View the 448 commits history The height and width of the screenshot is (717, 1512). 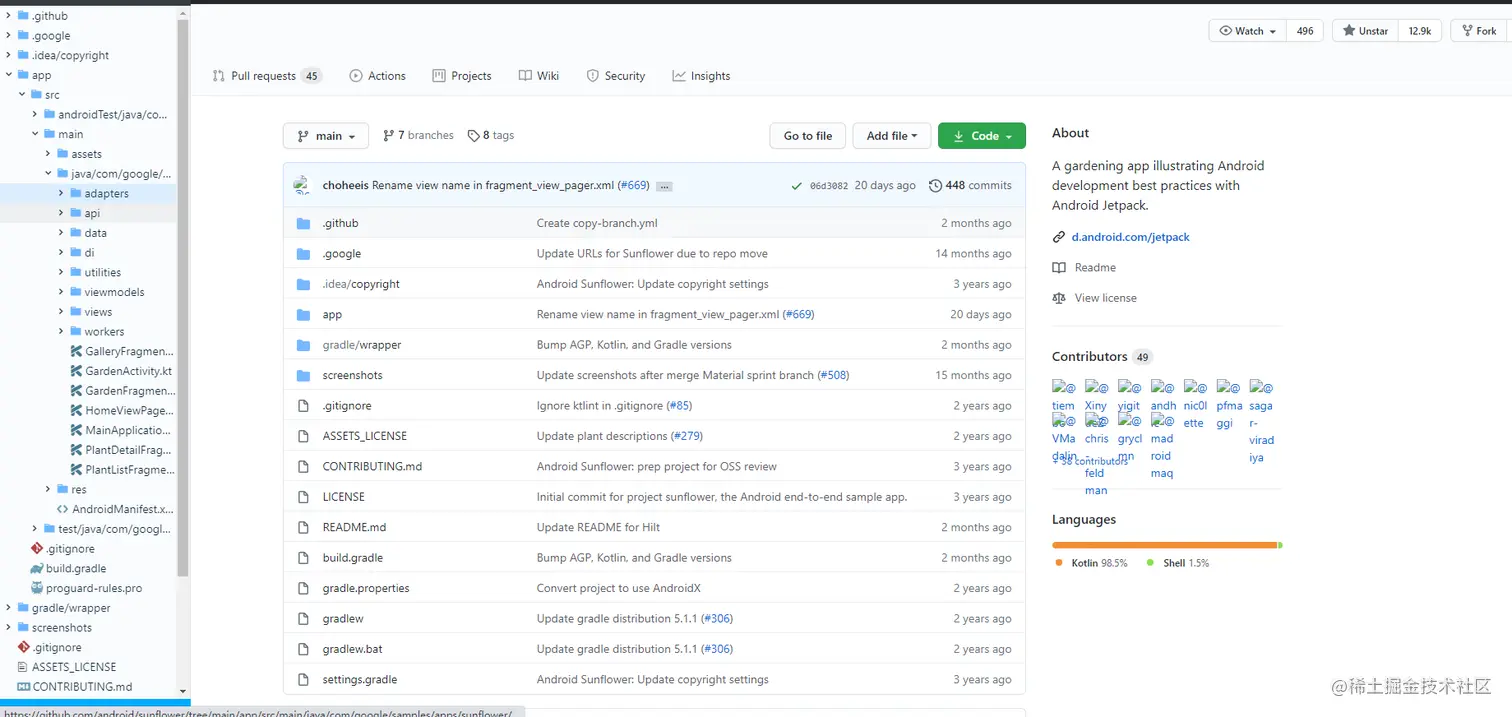click(970, 185)
